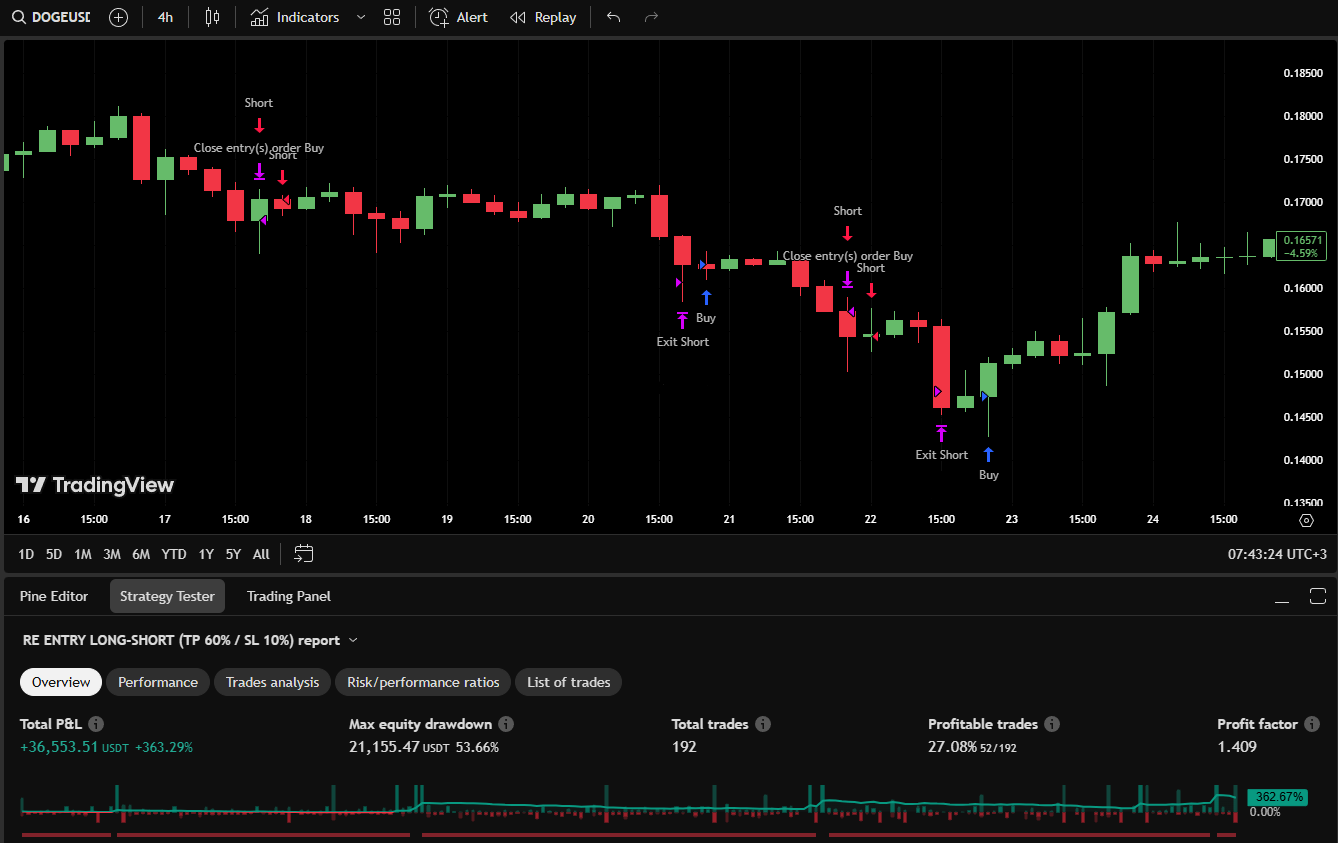Add a symbol with the plus icon
Image resolution: width=1338 pixels, height=843 pixels.
[118, 17]
